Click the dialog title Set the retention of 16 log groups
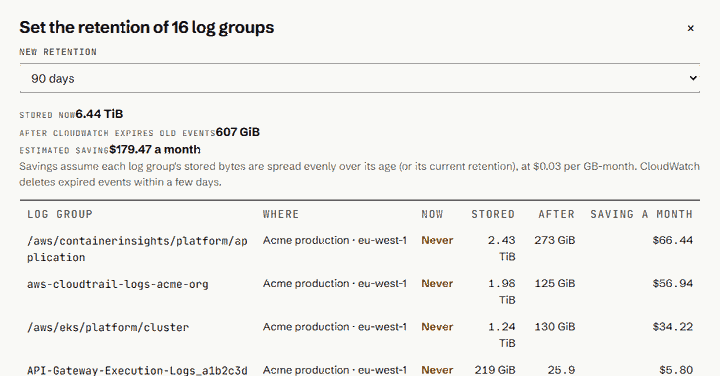 (146, 28)
